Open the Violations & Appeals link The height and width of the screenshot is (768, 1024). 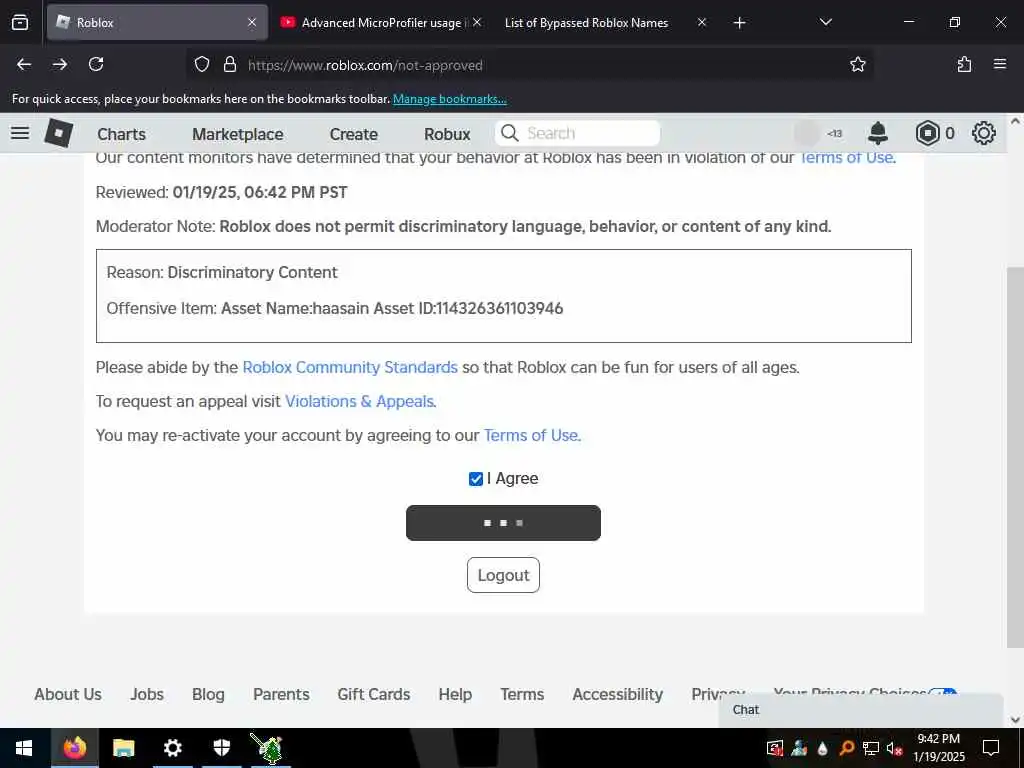pyautogui.click(x=359, y=401)
